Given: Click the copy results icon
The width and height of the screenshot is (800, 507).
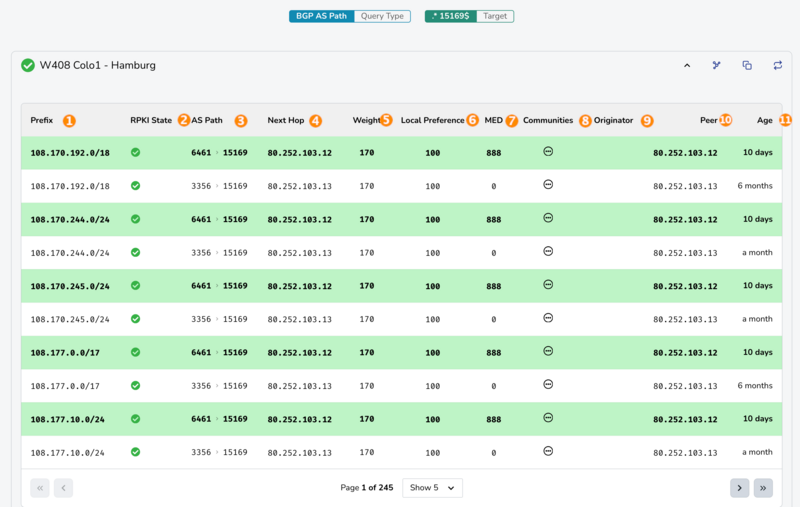Looking at the screenshot, I should [x=747, y=65].
